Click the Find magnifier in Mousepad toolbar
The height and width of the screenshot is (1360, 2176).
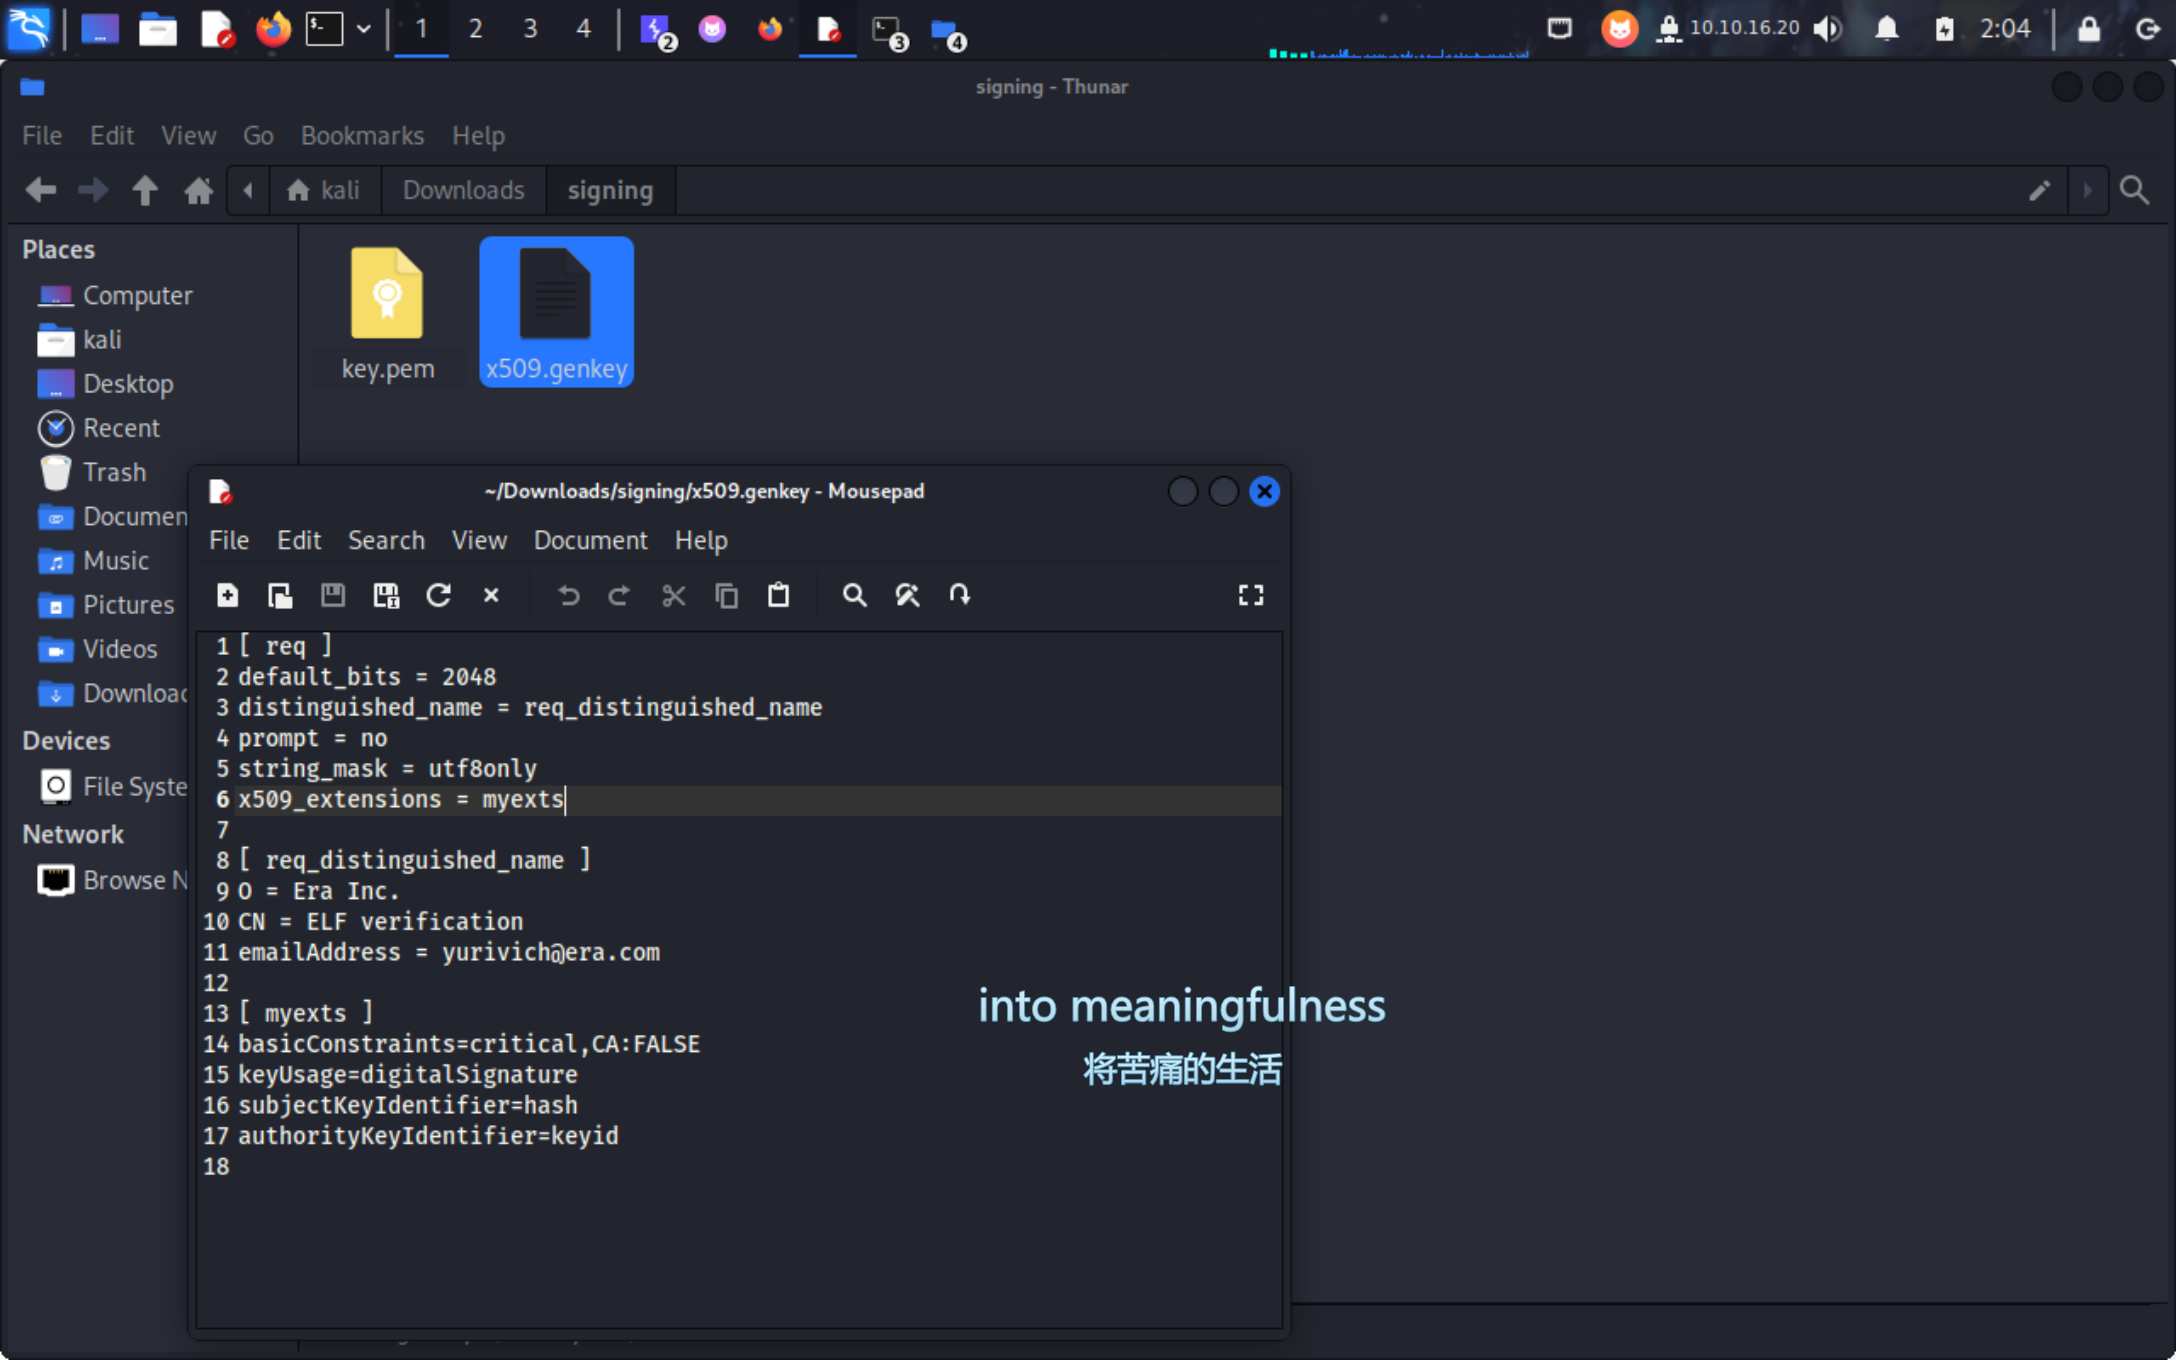(x=853, y=596)
